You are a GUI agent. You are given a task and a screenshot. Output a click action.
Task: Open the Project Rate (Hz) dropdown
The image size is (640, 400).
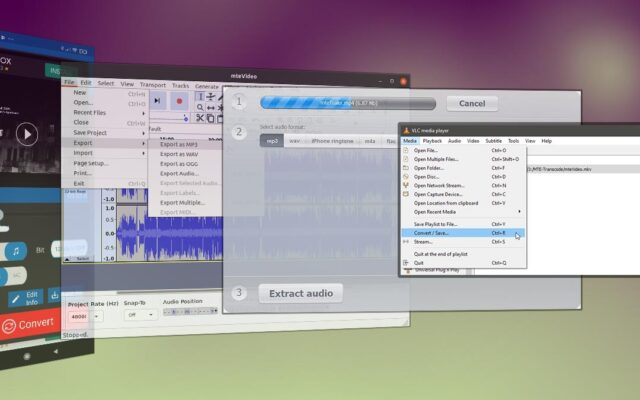[x=85, y=316]
